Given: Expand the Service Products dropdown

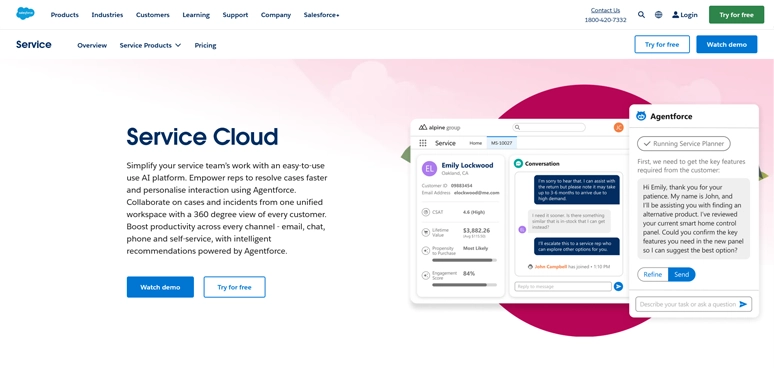Looking at the screenshot, I should click(150, 45).
